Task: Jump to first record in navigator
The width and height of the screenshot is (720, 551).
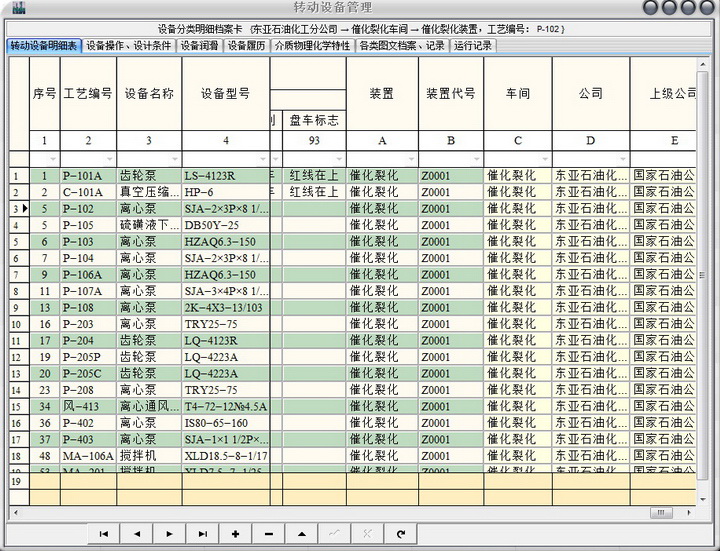Action: 103,534
